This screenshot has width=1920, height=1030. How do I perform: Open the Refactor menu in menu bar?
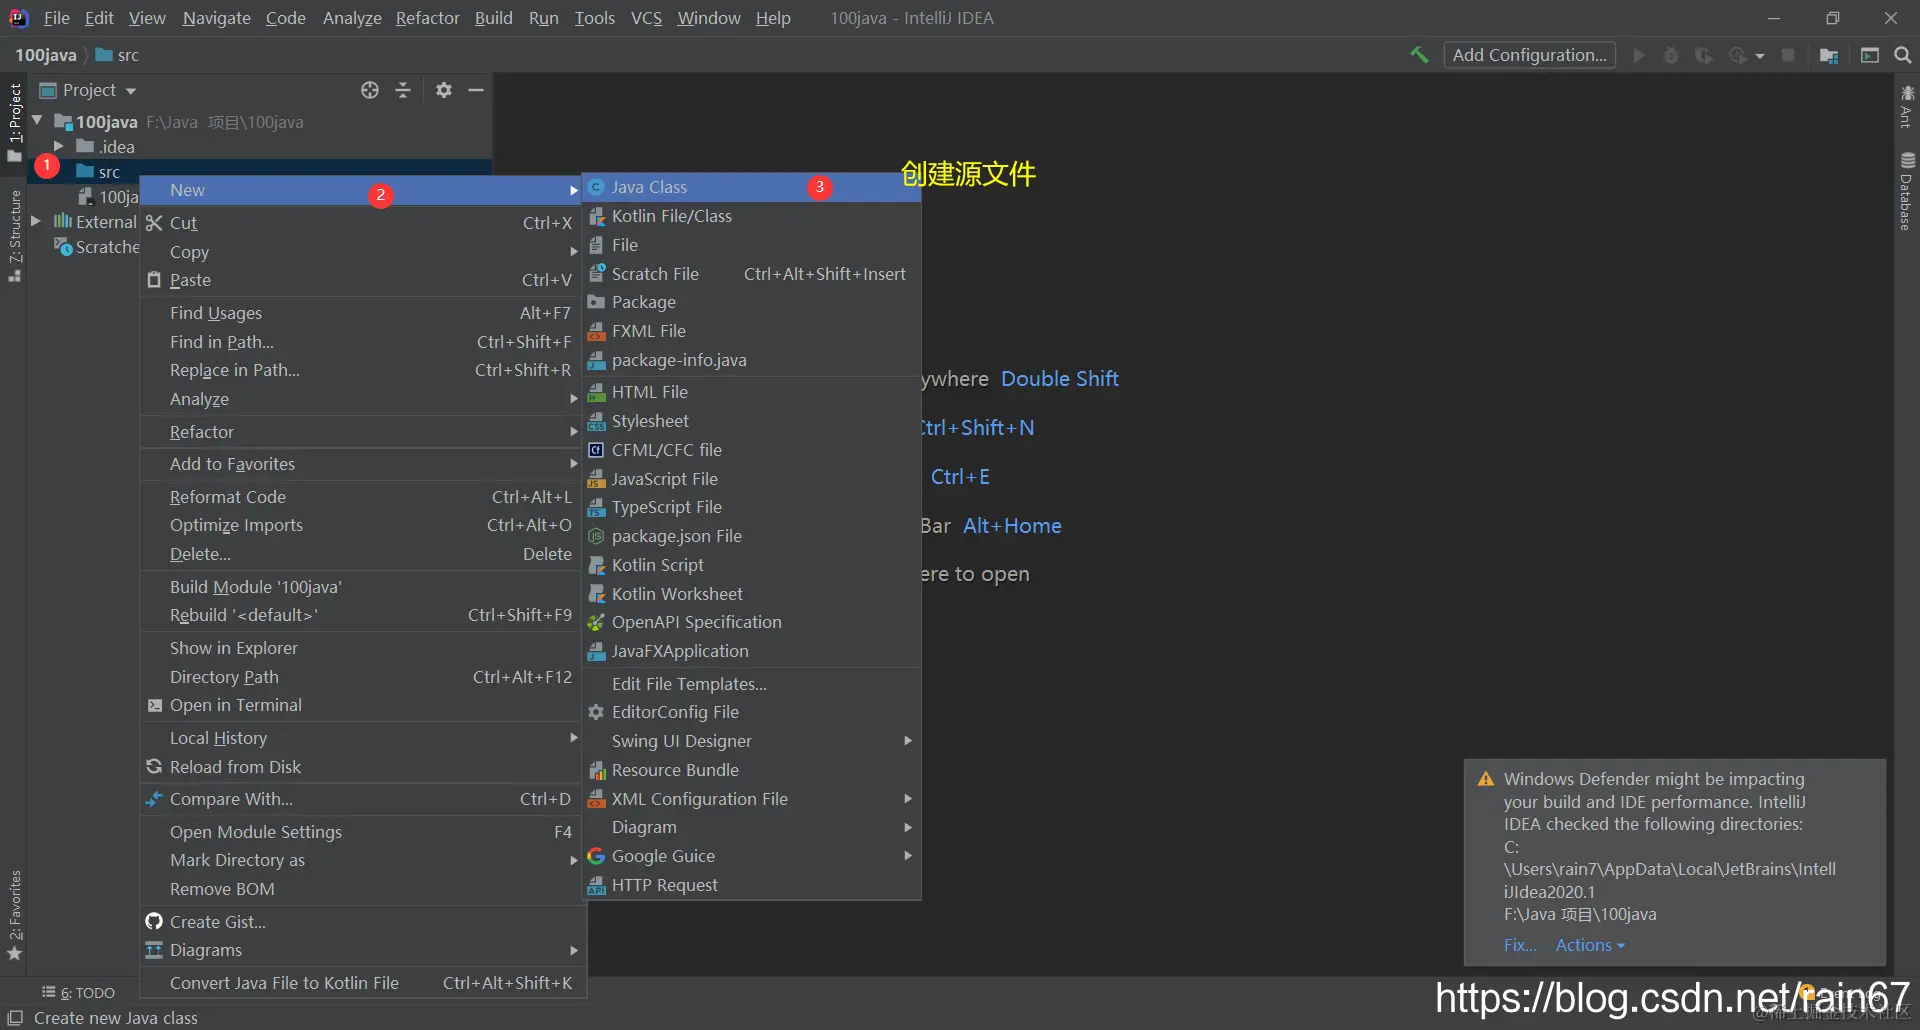tap(427, 18)
